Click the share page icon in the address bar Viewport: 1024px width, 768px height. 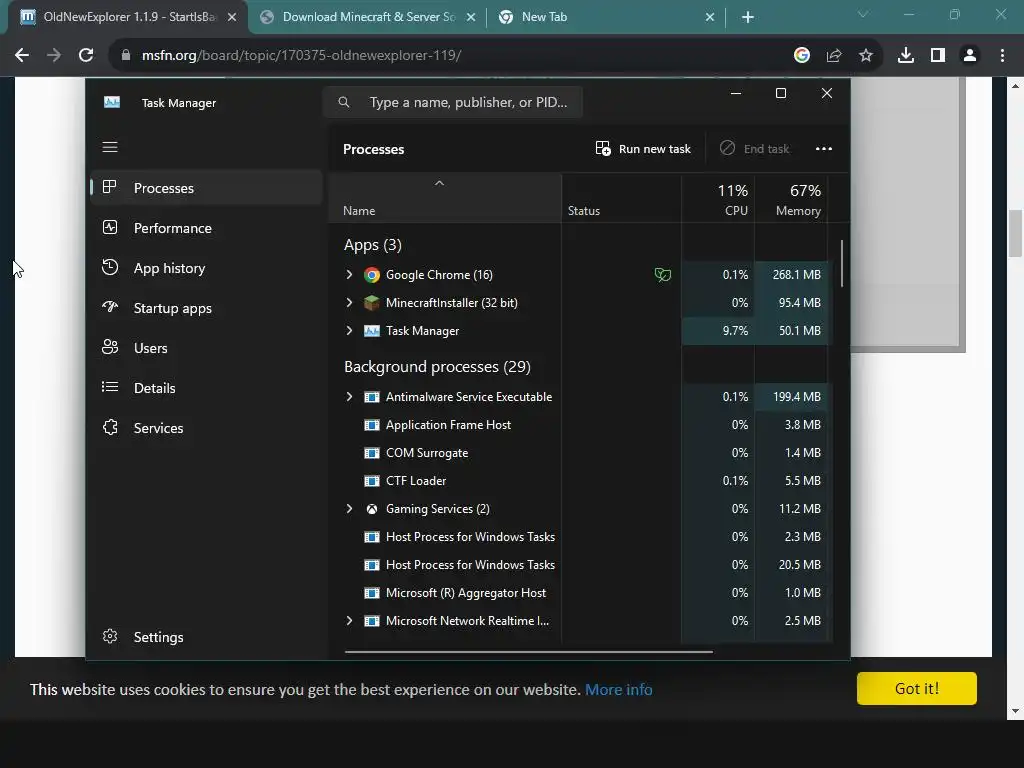pos(833,56)
